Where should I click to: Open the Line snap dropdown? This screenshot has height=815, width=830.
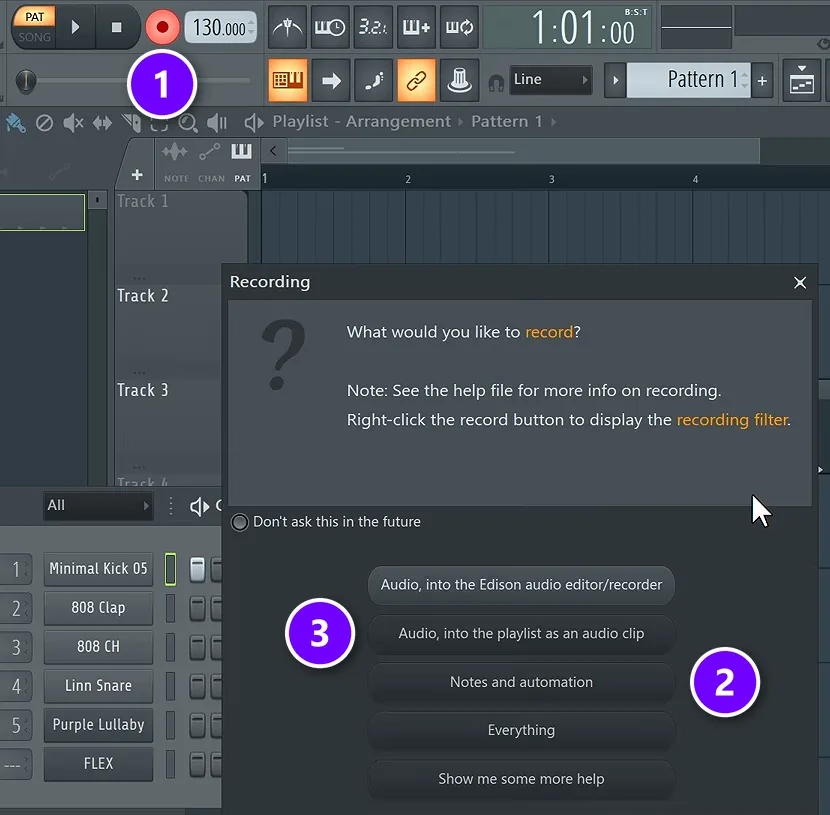tap(551, 80)
